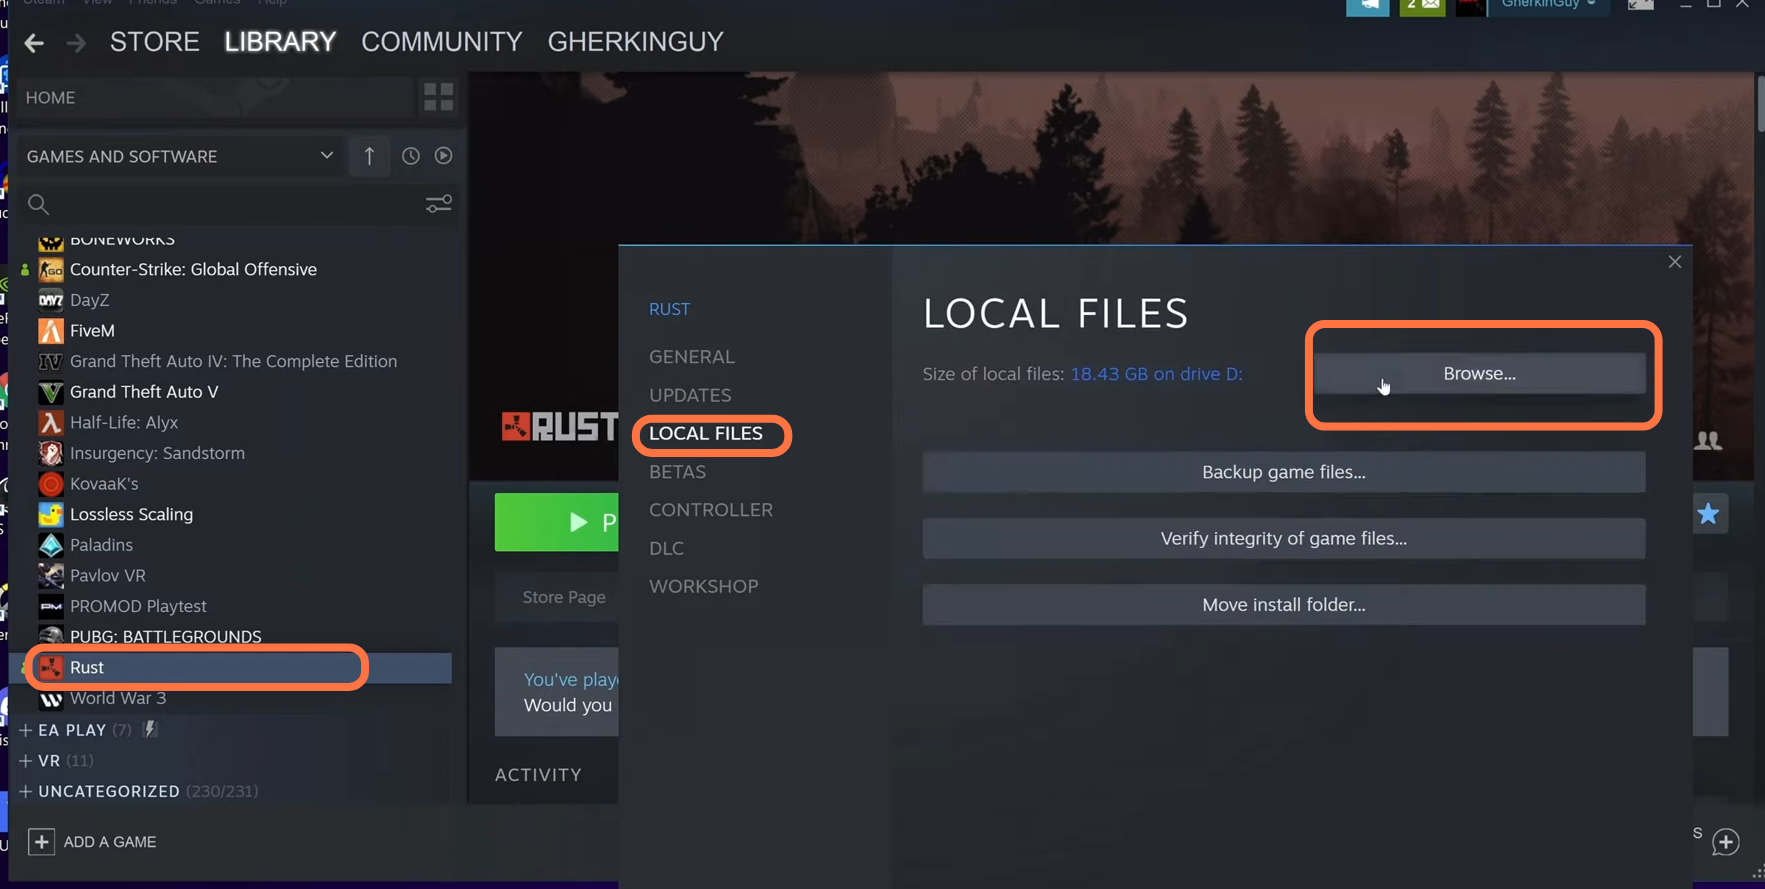
Task: Open GherkinGuy account dropdown
Action: coord(1548,5)
